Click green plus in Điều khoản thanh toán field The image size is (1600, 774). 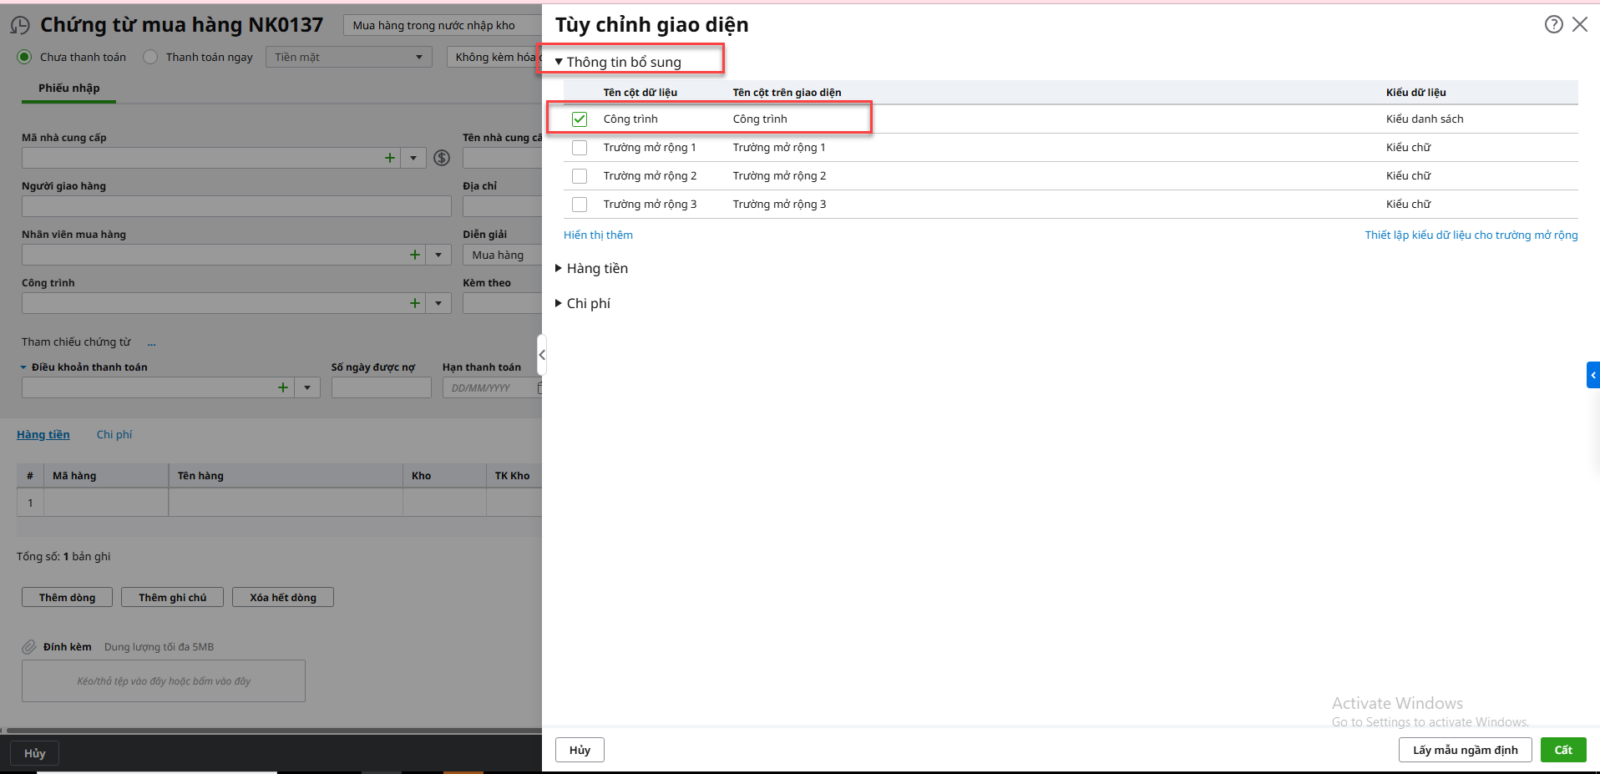click(x=283, y=388)
